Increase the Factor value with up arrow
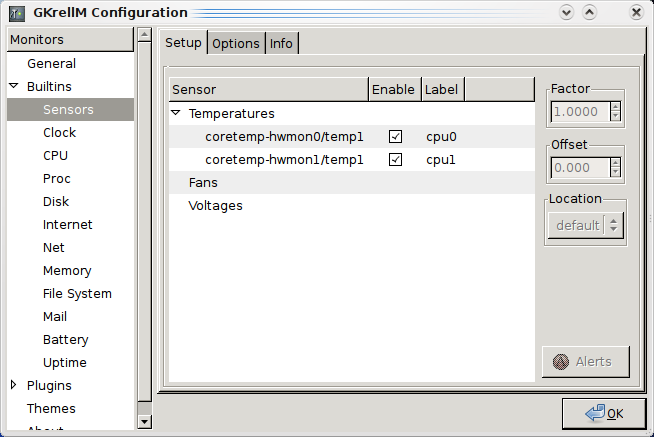Image resolution: width=654 pixels, height=437 pixels. [615, 107]
